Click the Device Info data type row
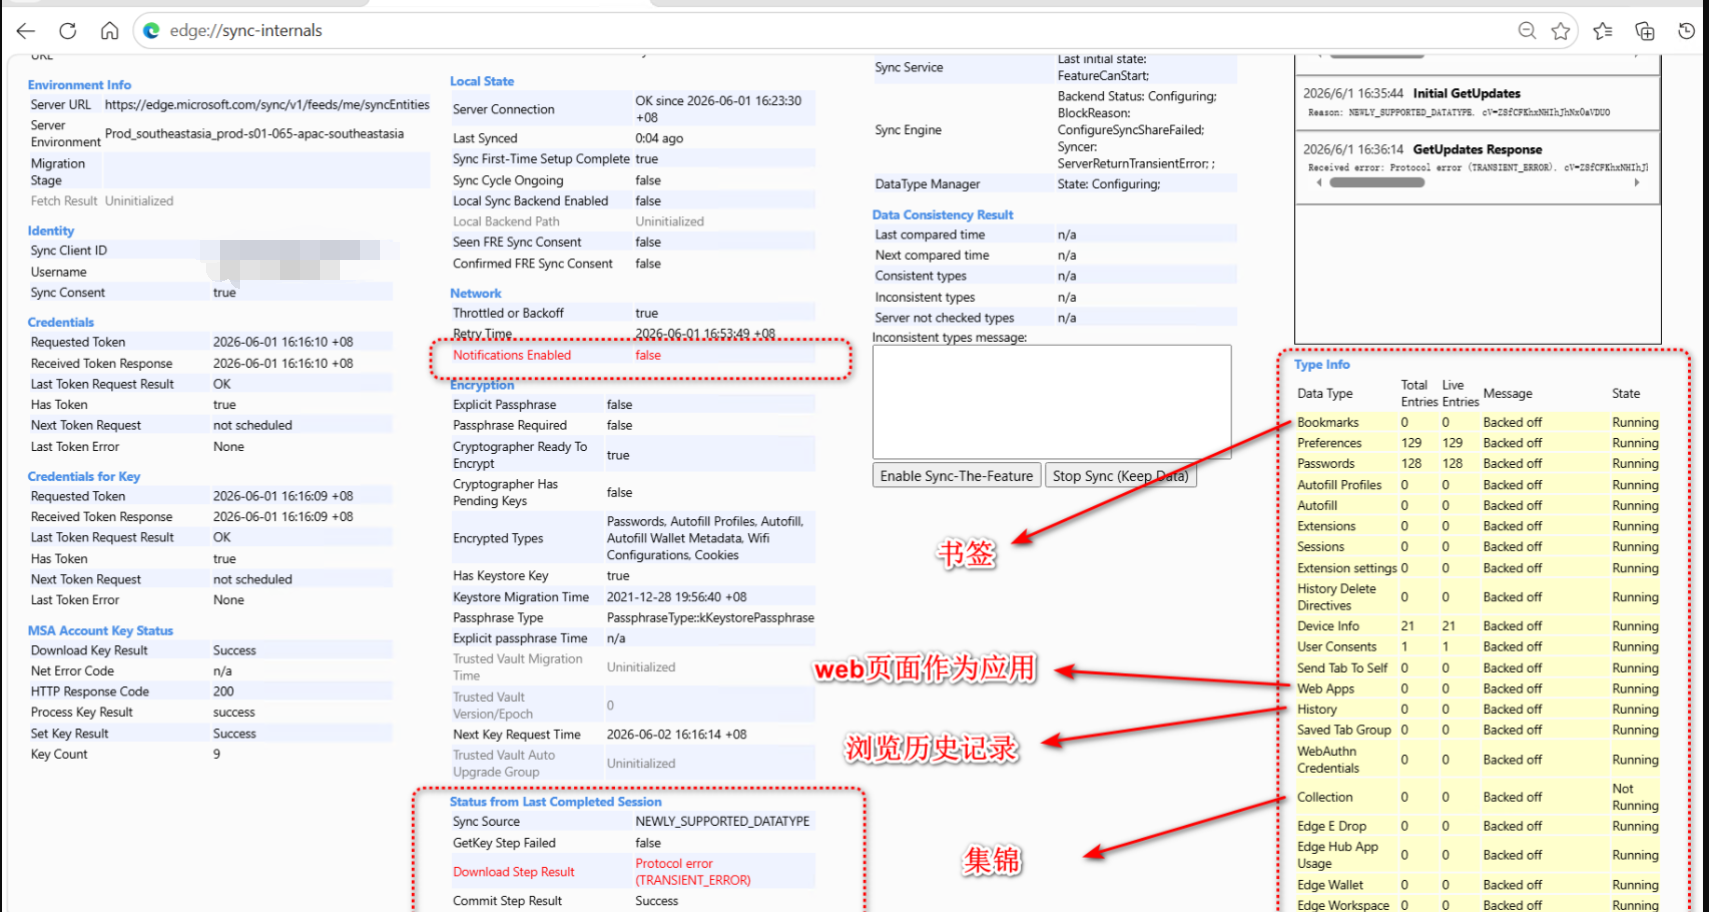Image resolution: width=1709 pixels, height=912 pixels. point(1477,626)
